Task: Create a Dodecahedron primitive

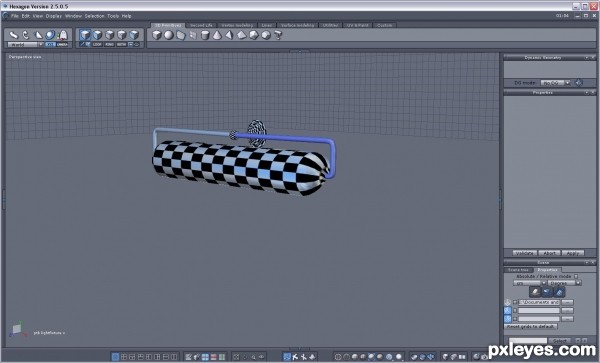Action: click(254, 35)
